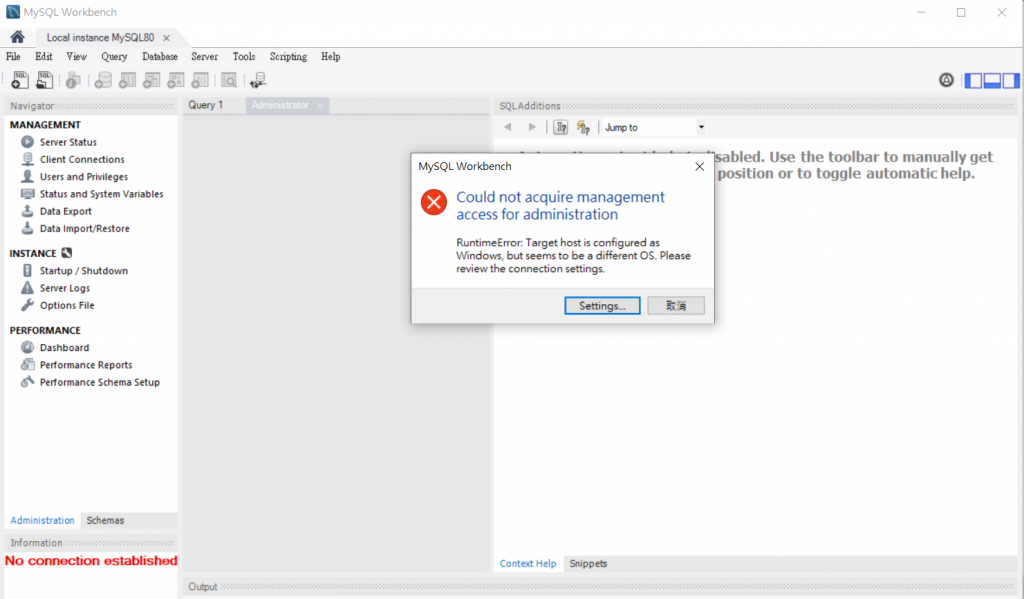Open Data Import/Restore
The width and height of the screenshot is (1024, 599).
(84, 229)
